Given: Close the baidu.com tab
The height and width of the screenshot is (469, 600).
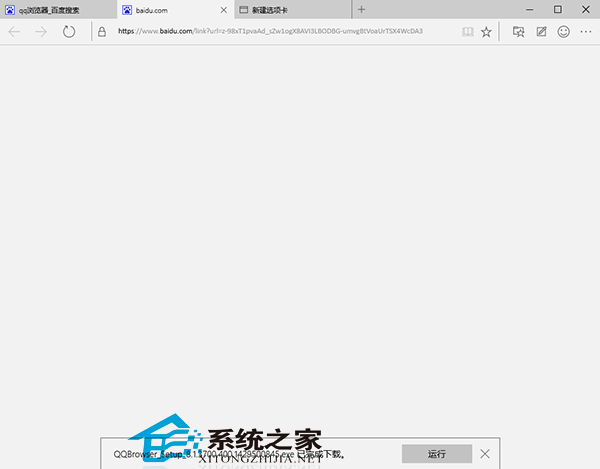Looking at the screenshot, I should pyautogui.click(x=224, y=10).
